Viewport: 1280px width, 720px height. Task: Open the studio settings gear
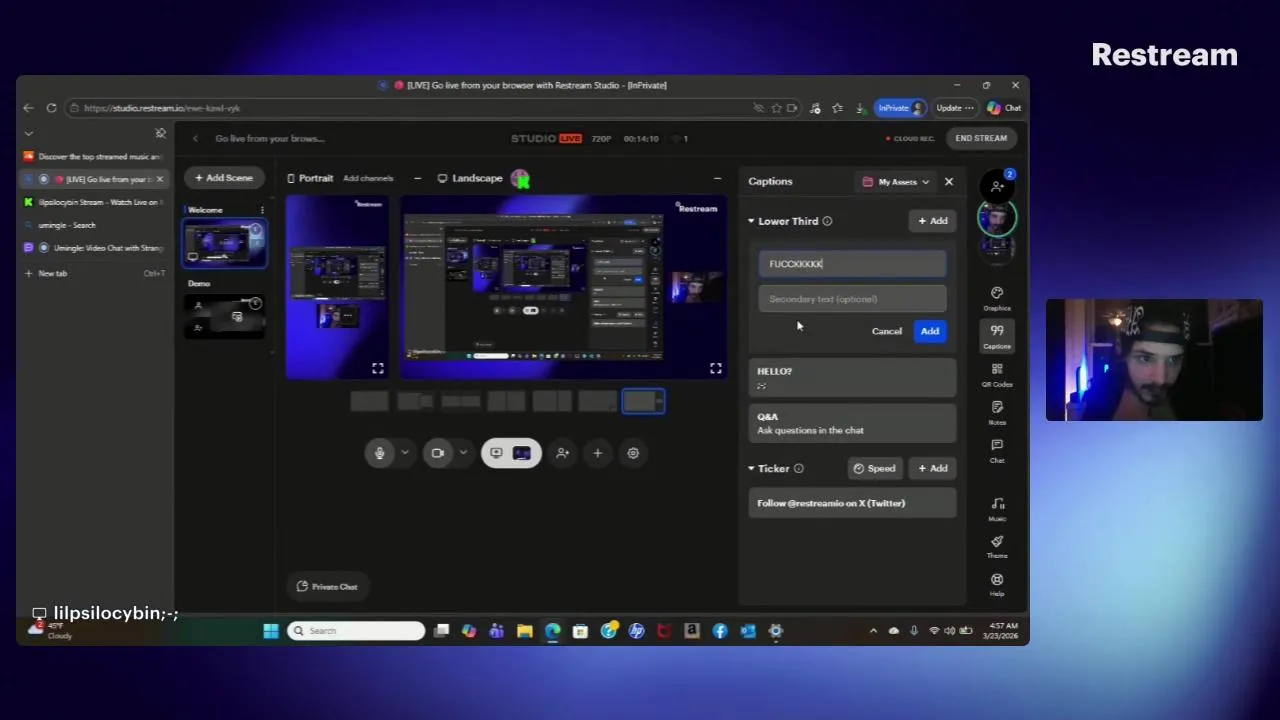click(633, 453)
